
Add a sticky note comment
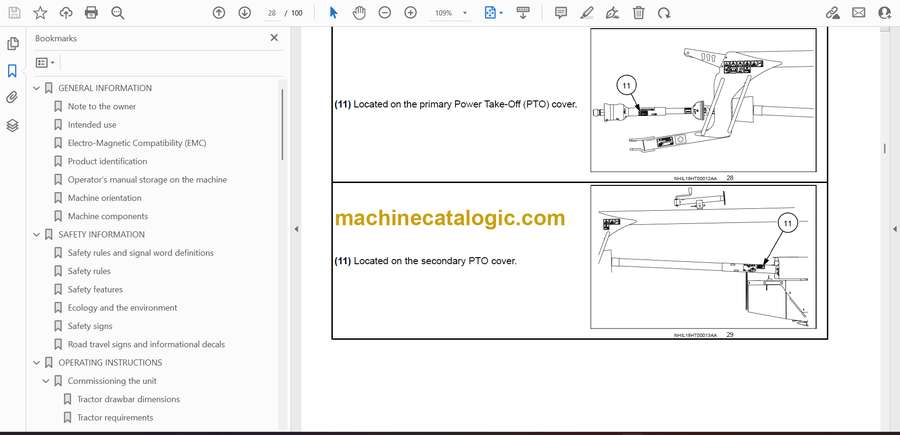point(561,13)
